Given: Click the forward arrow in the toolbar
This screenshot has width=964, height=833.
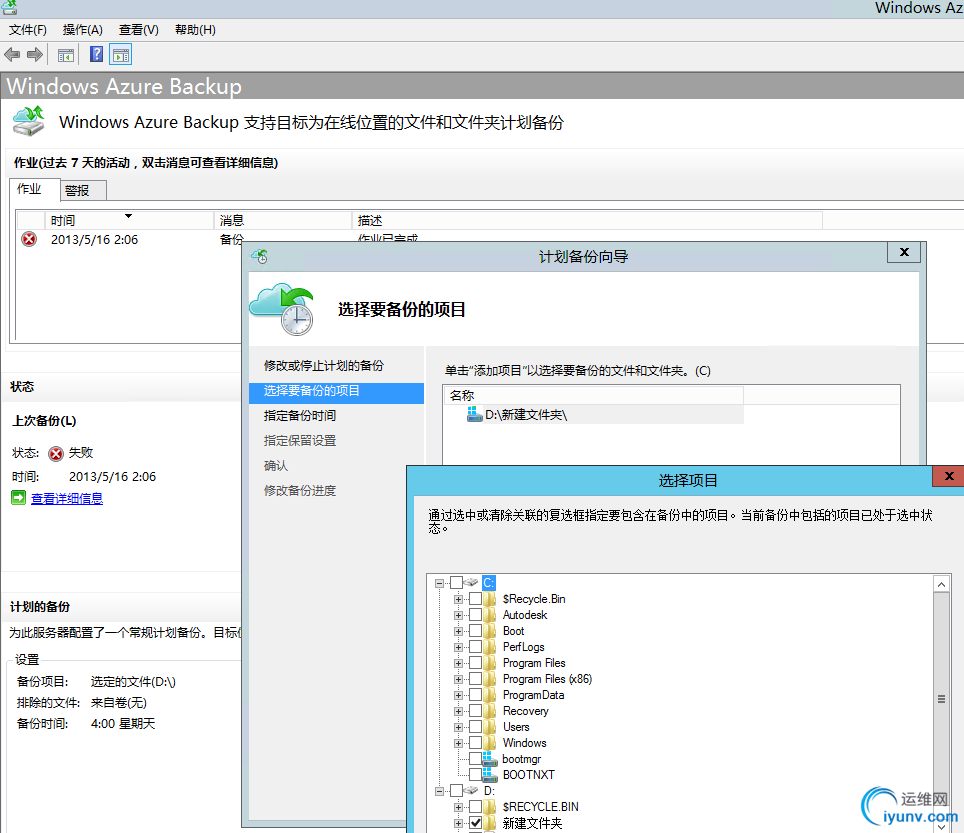Looking at the screenshot, I should pos(35,55).
